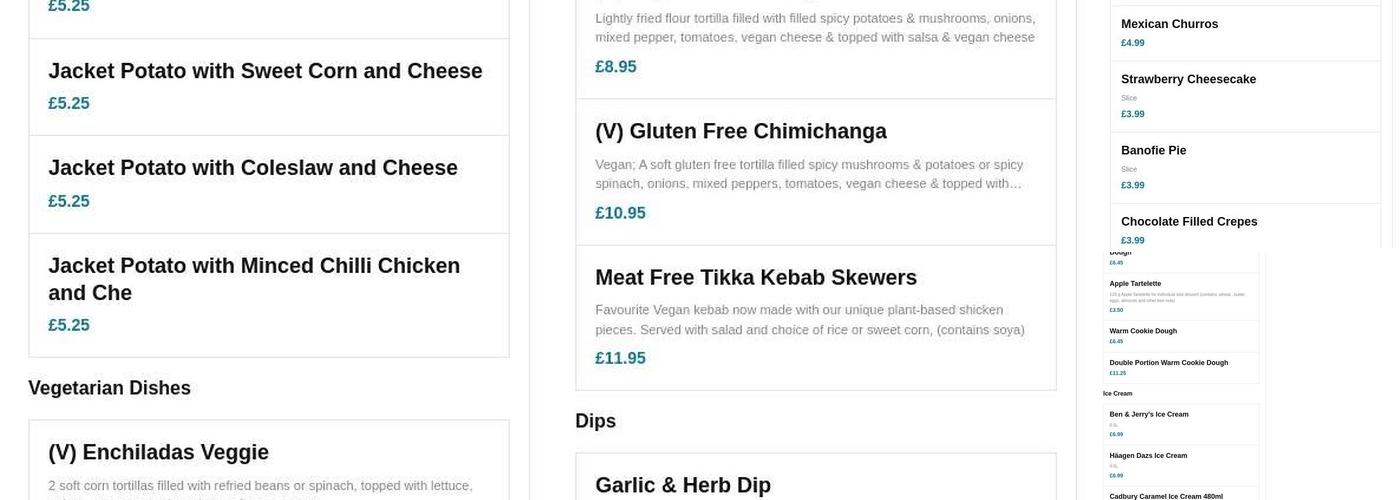
Task: Add the Garlic & Herb Dip
Action: [x=682, y=485]
